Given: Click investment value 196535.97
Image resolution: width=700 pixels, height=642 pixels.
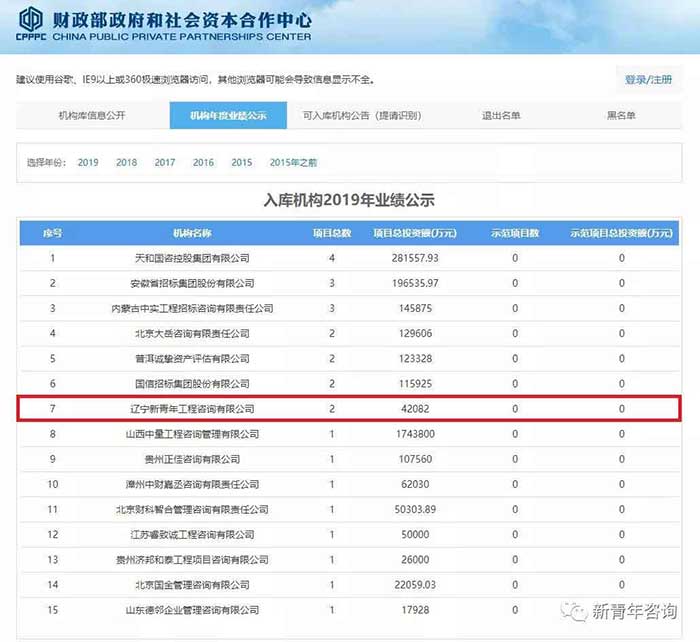Looking at the screenshot, I should tap(415, 283).
